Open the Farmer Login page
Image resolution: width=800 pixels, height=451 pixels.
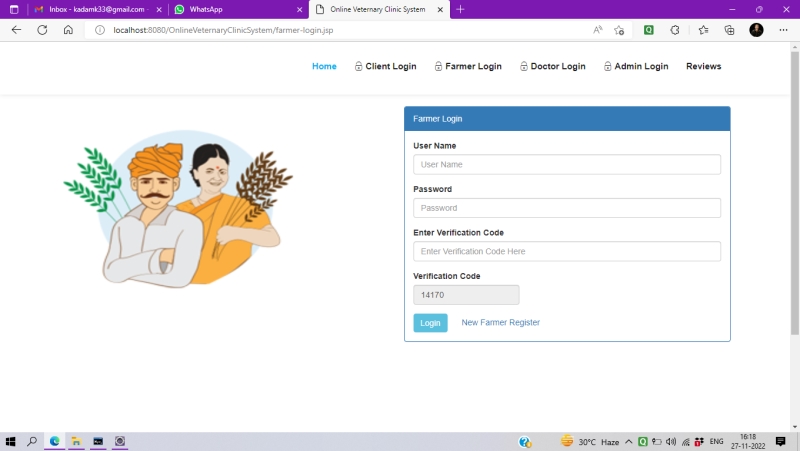(468, 66)
